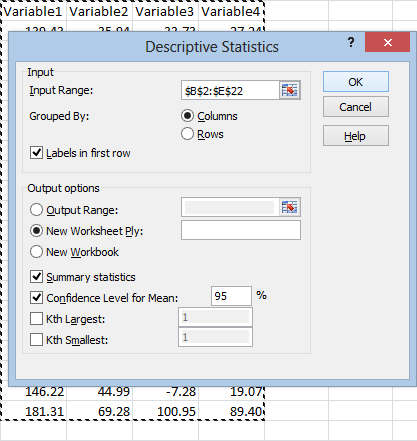Viewport: 417px width, 441px height.
Task: Click the OK button
Action: 356,82
